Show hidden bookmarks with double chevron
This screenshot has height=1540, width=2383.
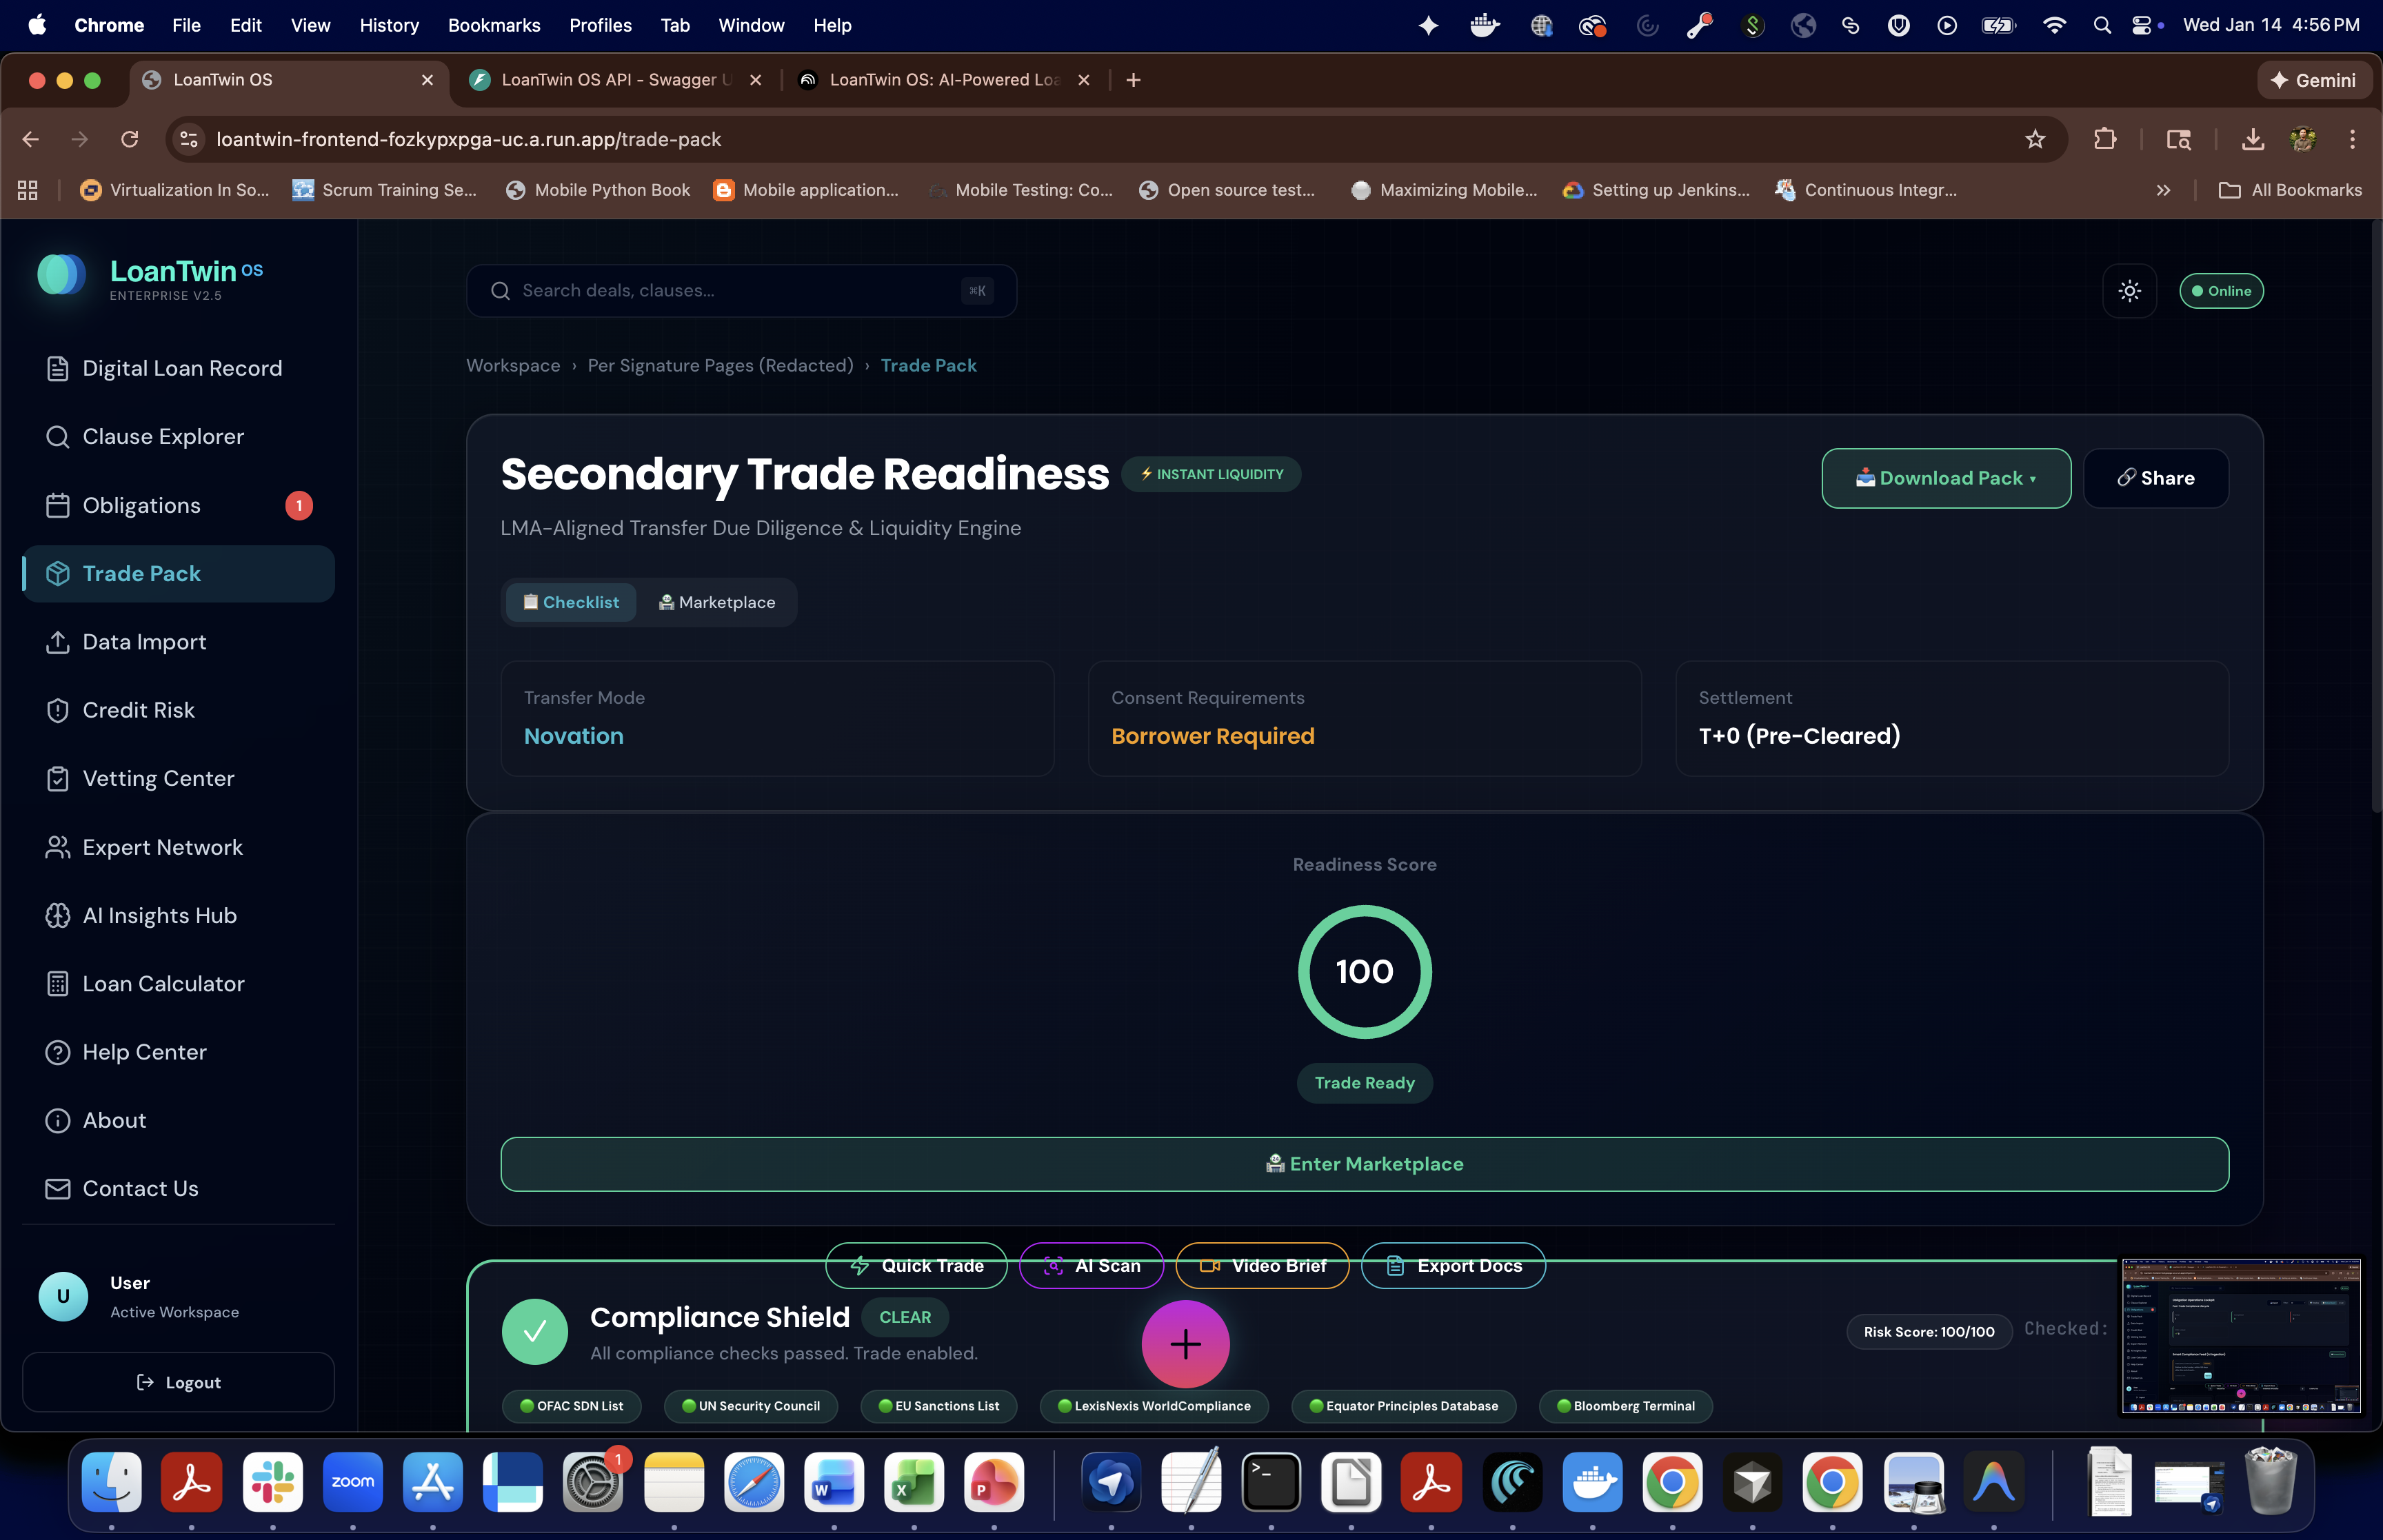point(2163,190)
